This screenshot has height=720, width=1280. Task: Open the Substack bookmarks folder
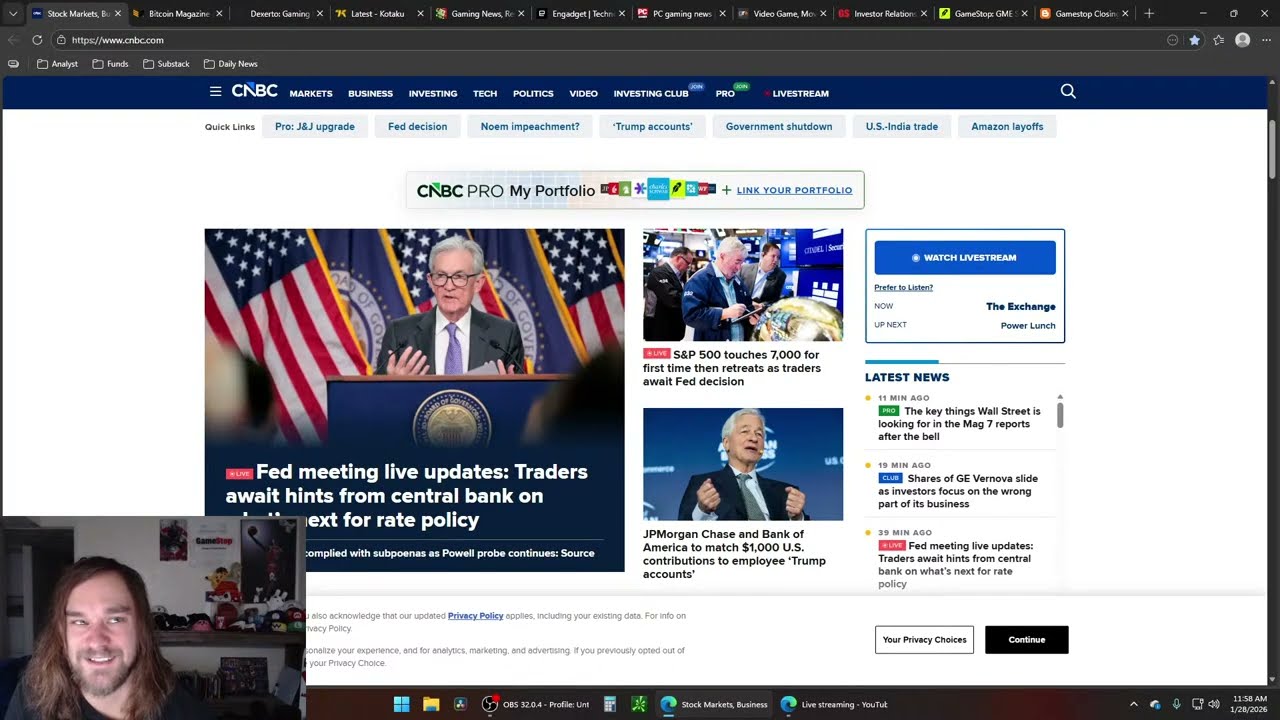pyautogui.click(x=166, y=64)
